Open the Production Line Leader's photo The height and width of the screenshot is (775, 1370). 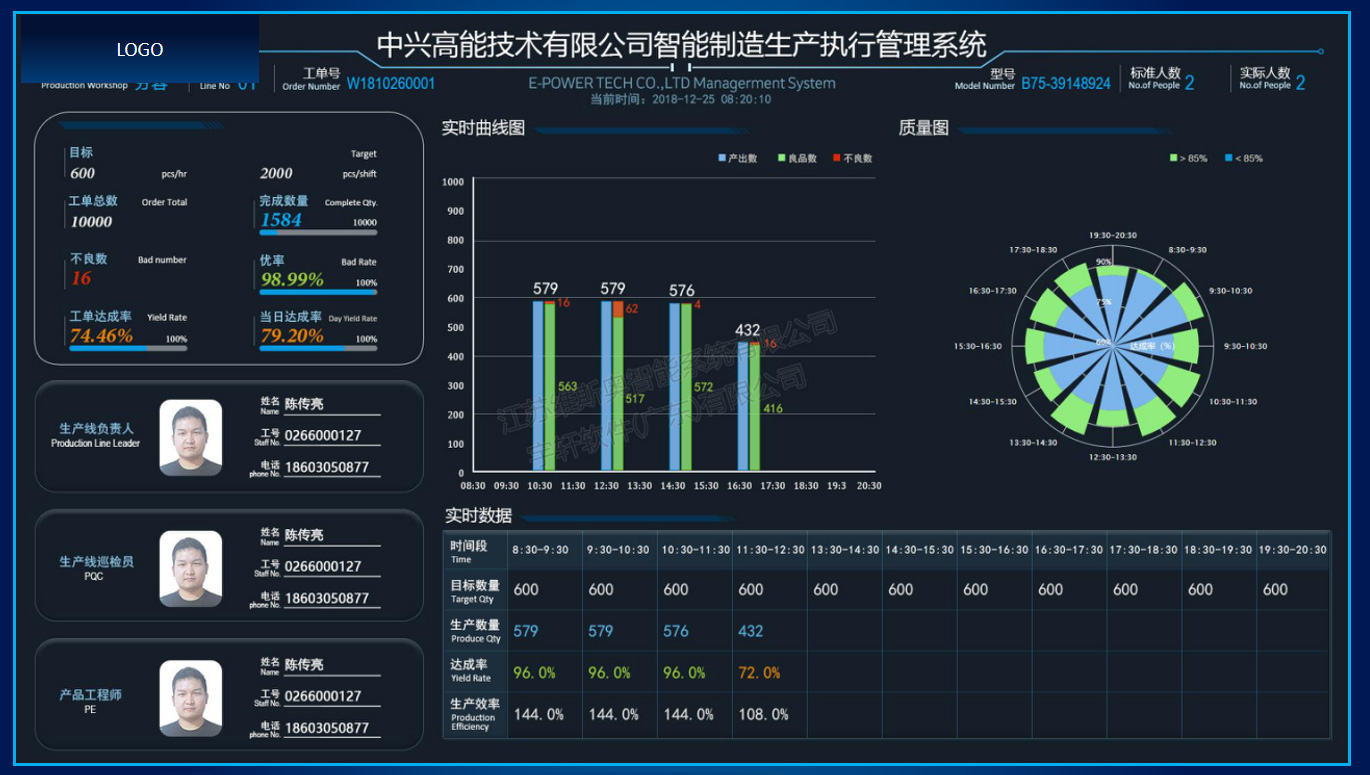[190, 438]
